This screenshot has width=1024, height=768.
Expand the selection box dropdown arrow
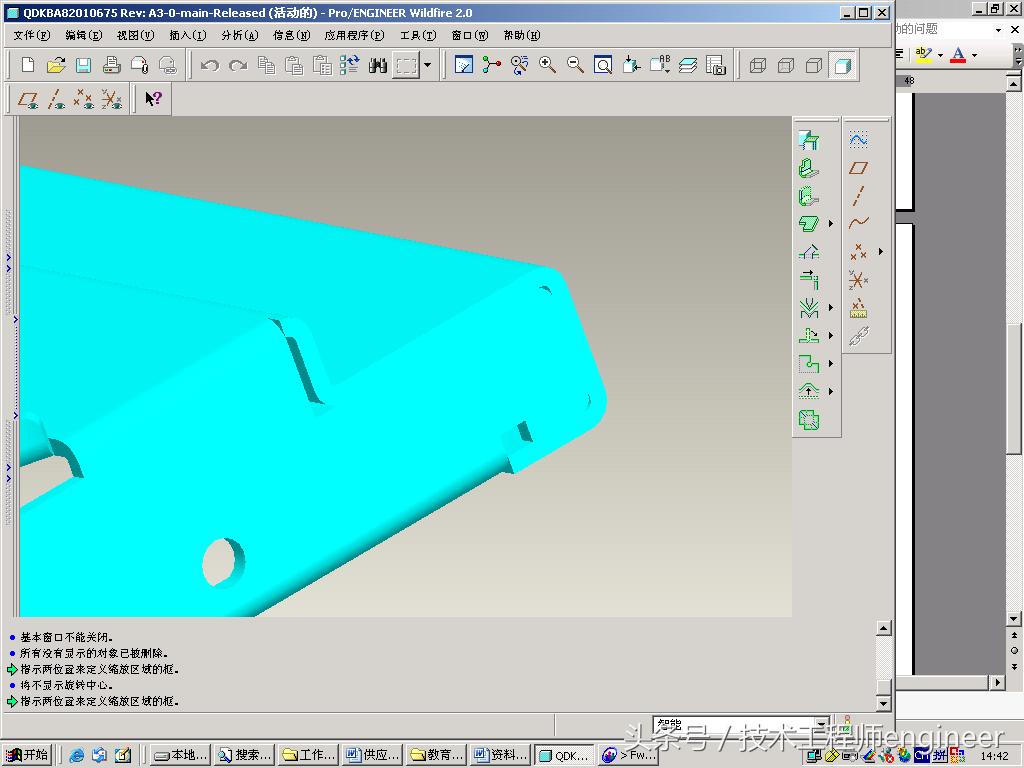pos(428,65)
